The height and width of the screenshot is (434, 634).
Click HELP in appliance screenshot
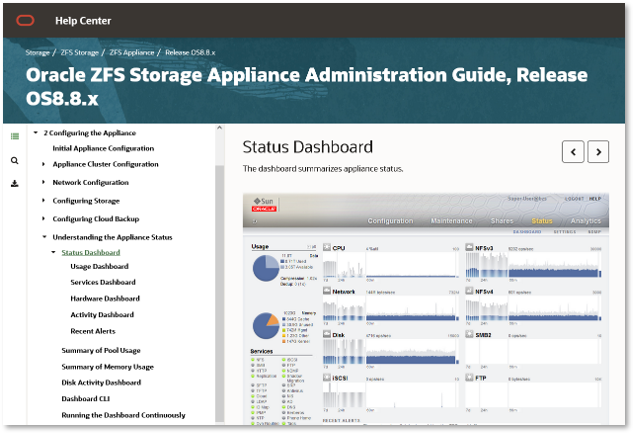(x=595, y=199)
